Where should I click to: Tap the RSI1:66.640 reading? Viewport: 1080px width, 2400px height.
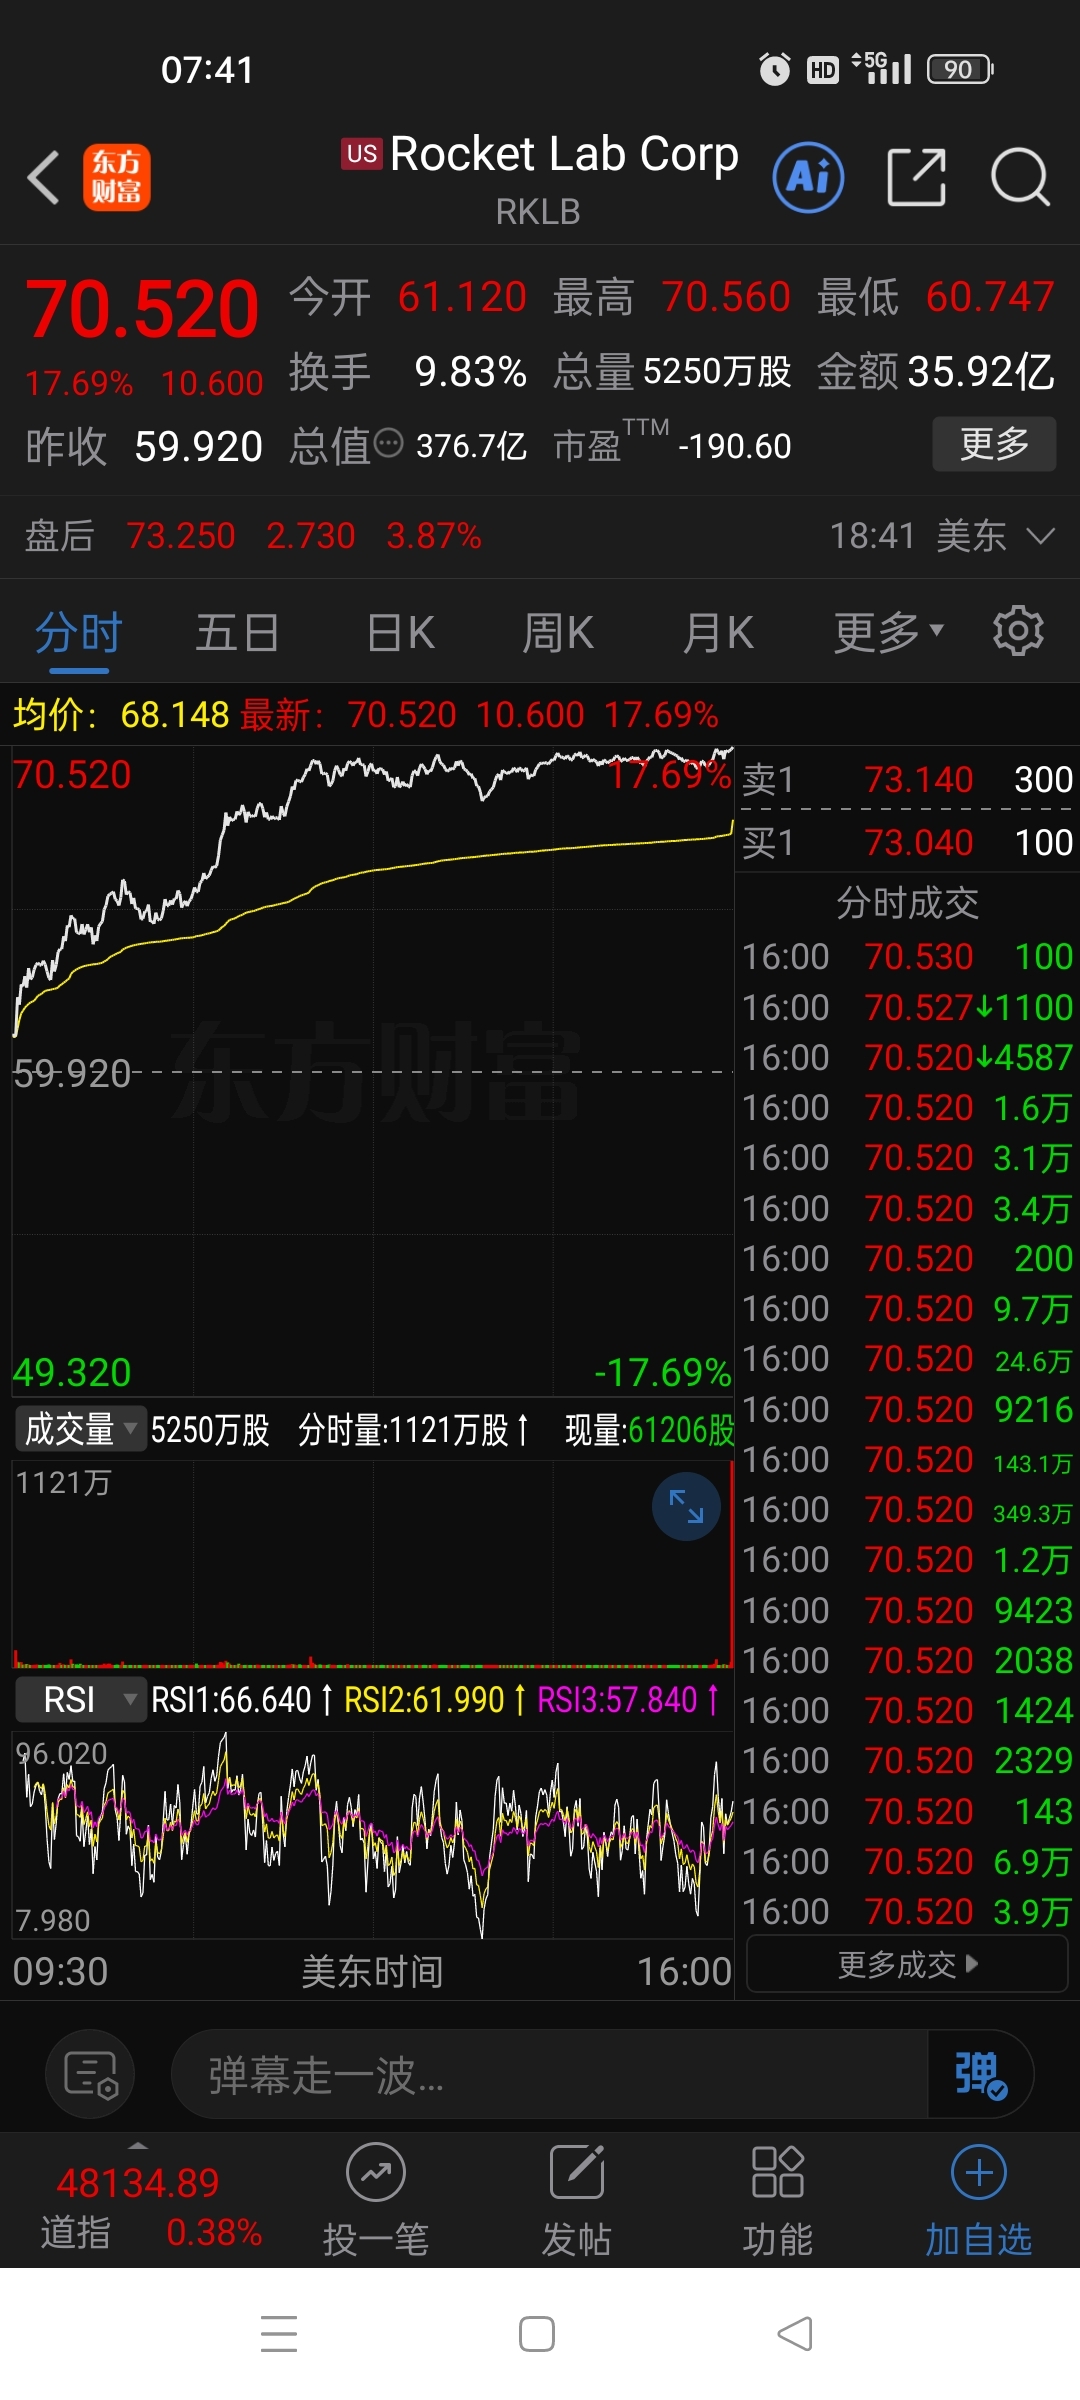tap(240, 1699)
